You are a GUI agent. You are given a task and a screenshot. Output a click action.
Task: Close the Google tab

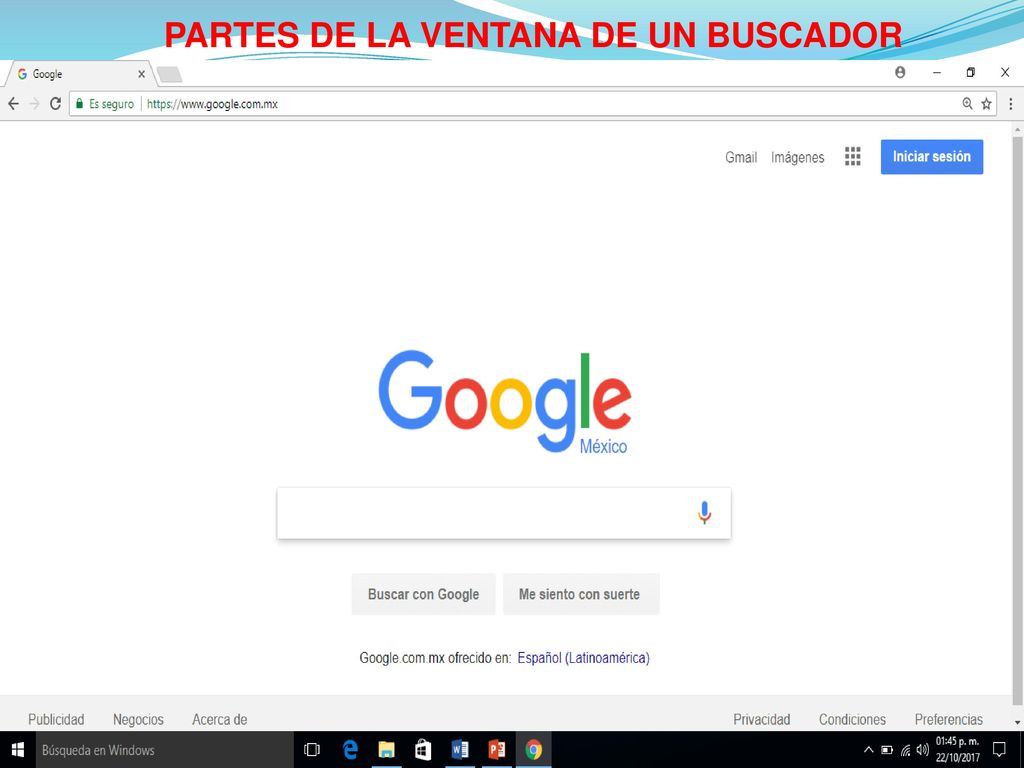(x=141, y=74)
